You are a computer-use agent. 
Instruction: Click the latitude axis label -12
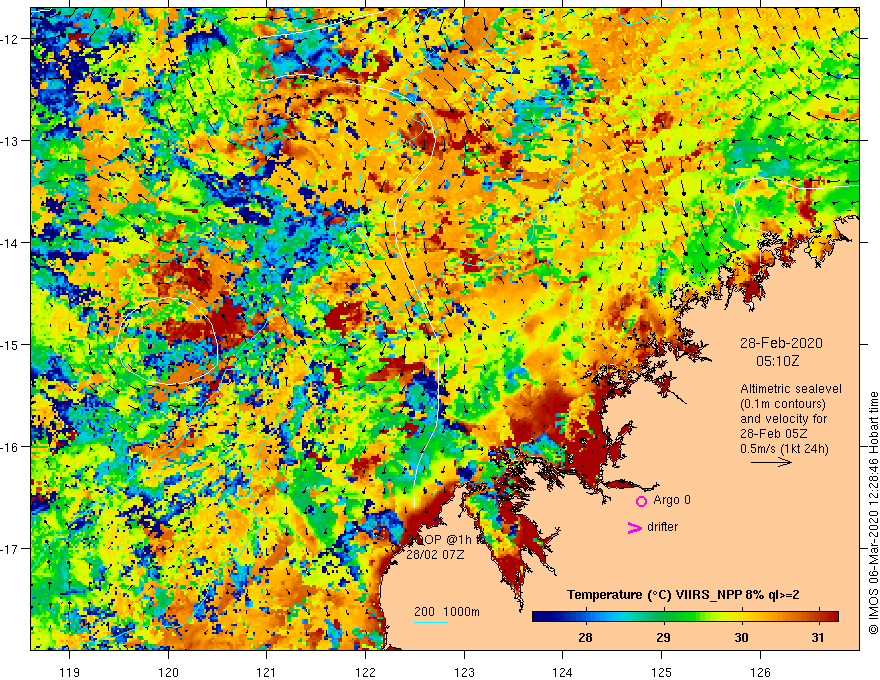click(10, 39)
